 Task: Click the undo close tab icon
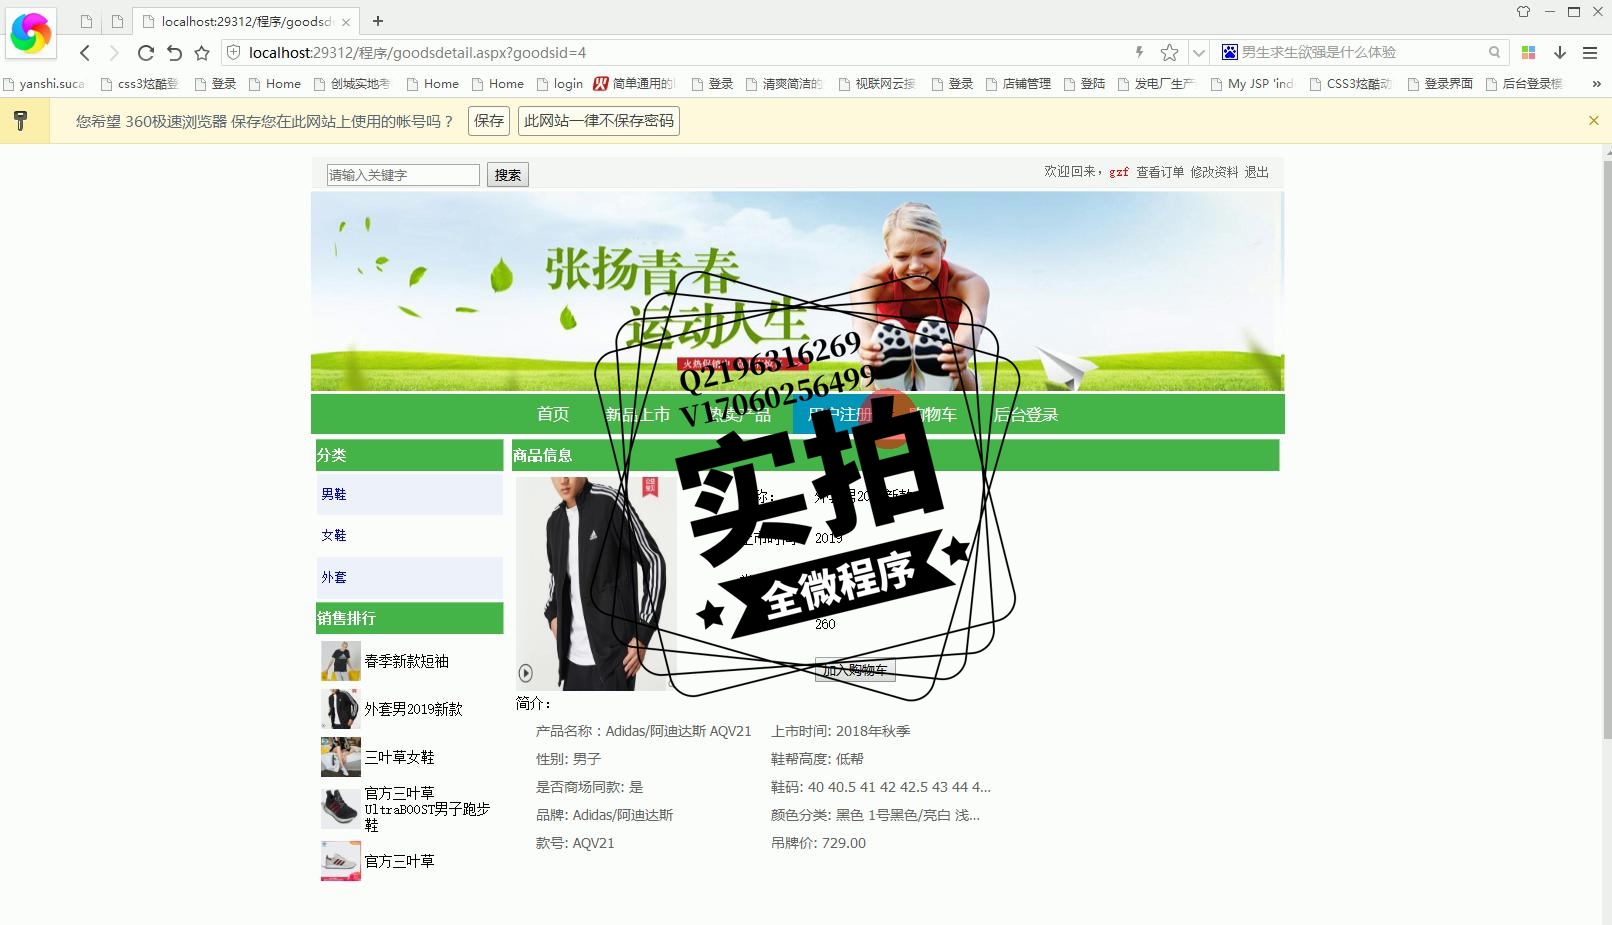click(174, 53)
